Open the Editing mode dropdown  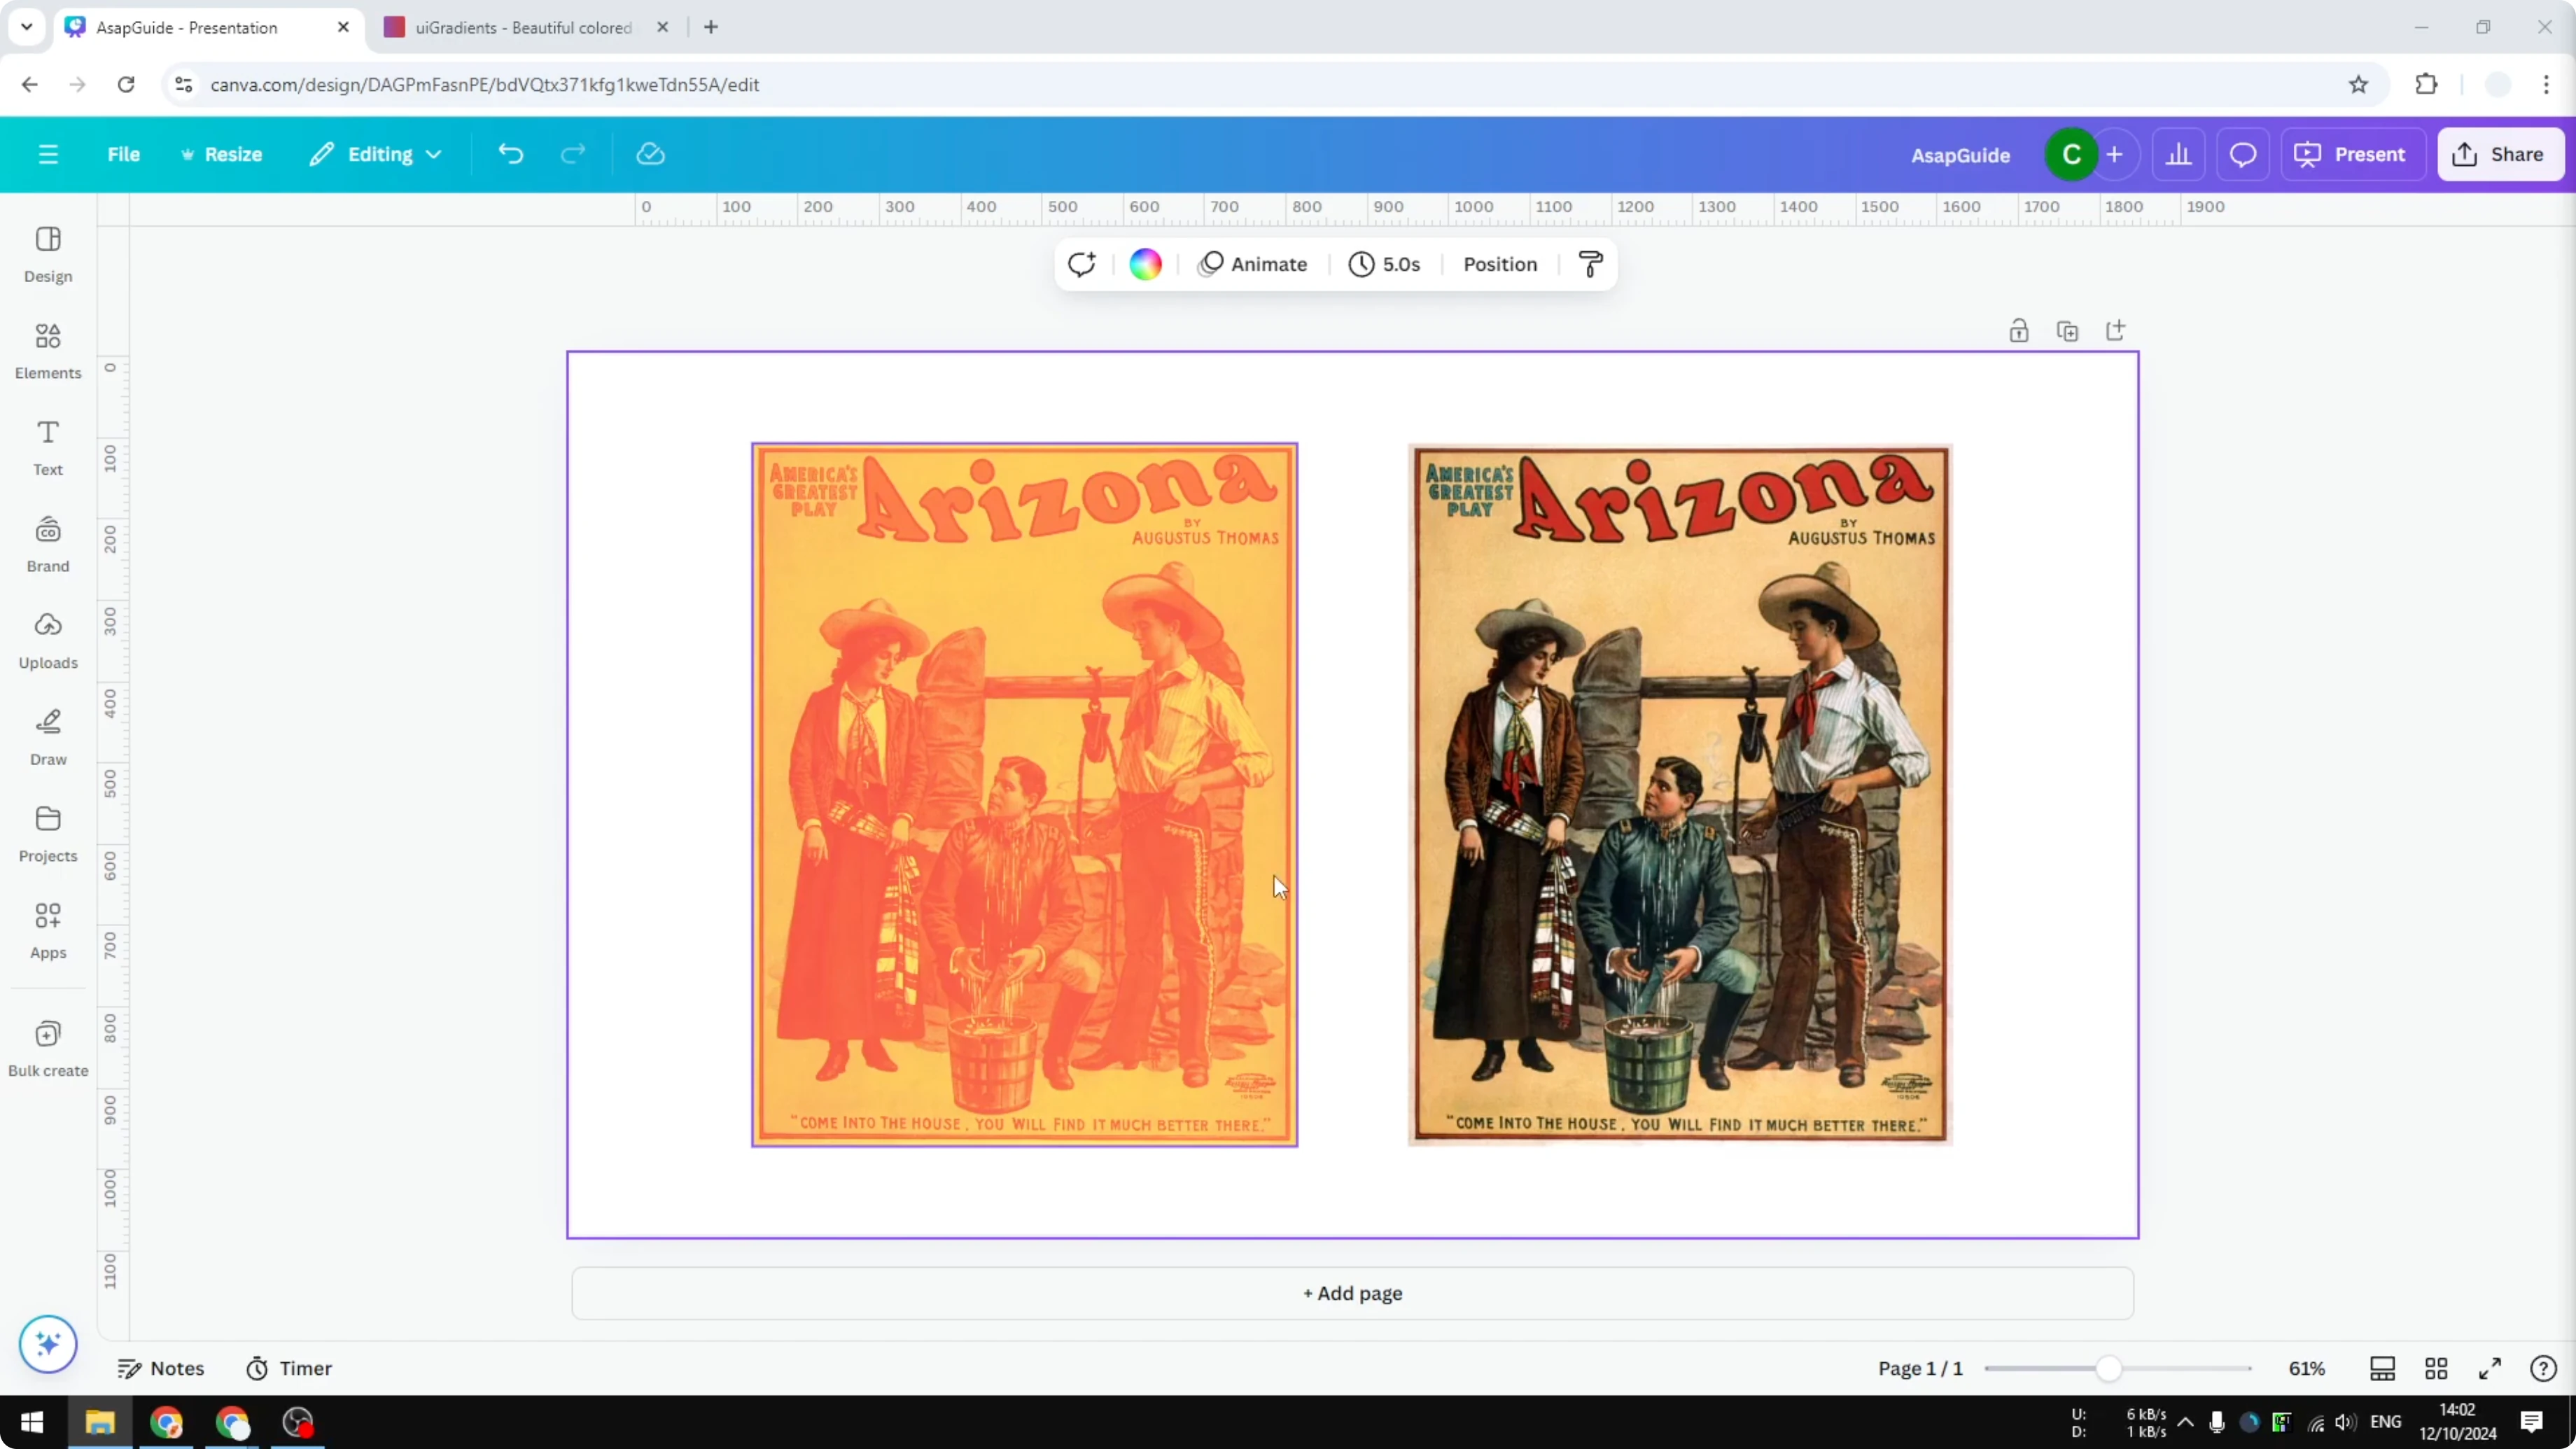point(376,154)
